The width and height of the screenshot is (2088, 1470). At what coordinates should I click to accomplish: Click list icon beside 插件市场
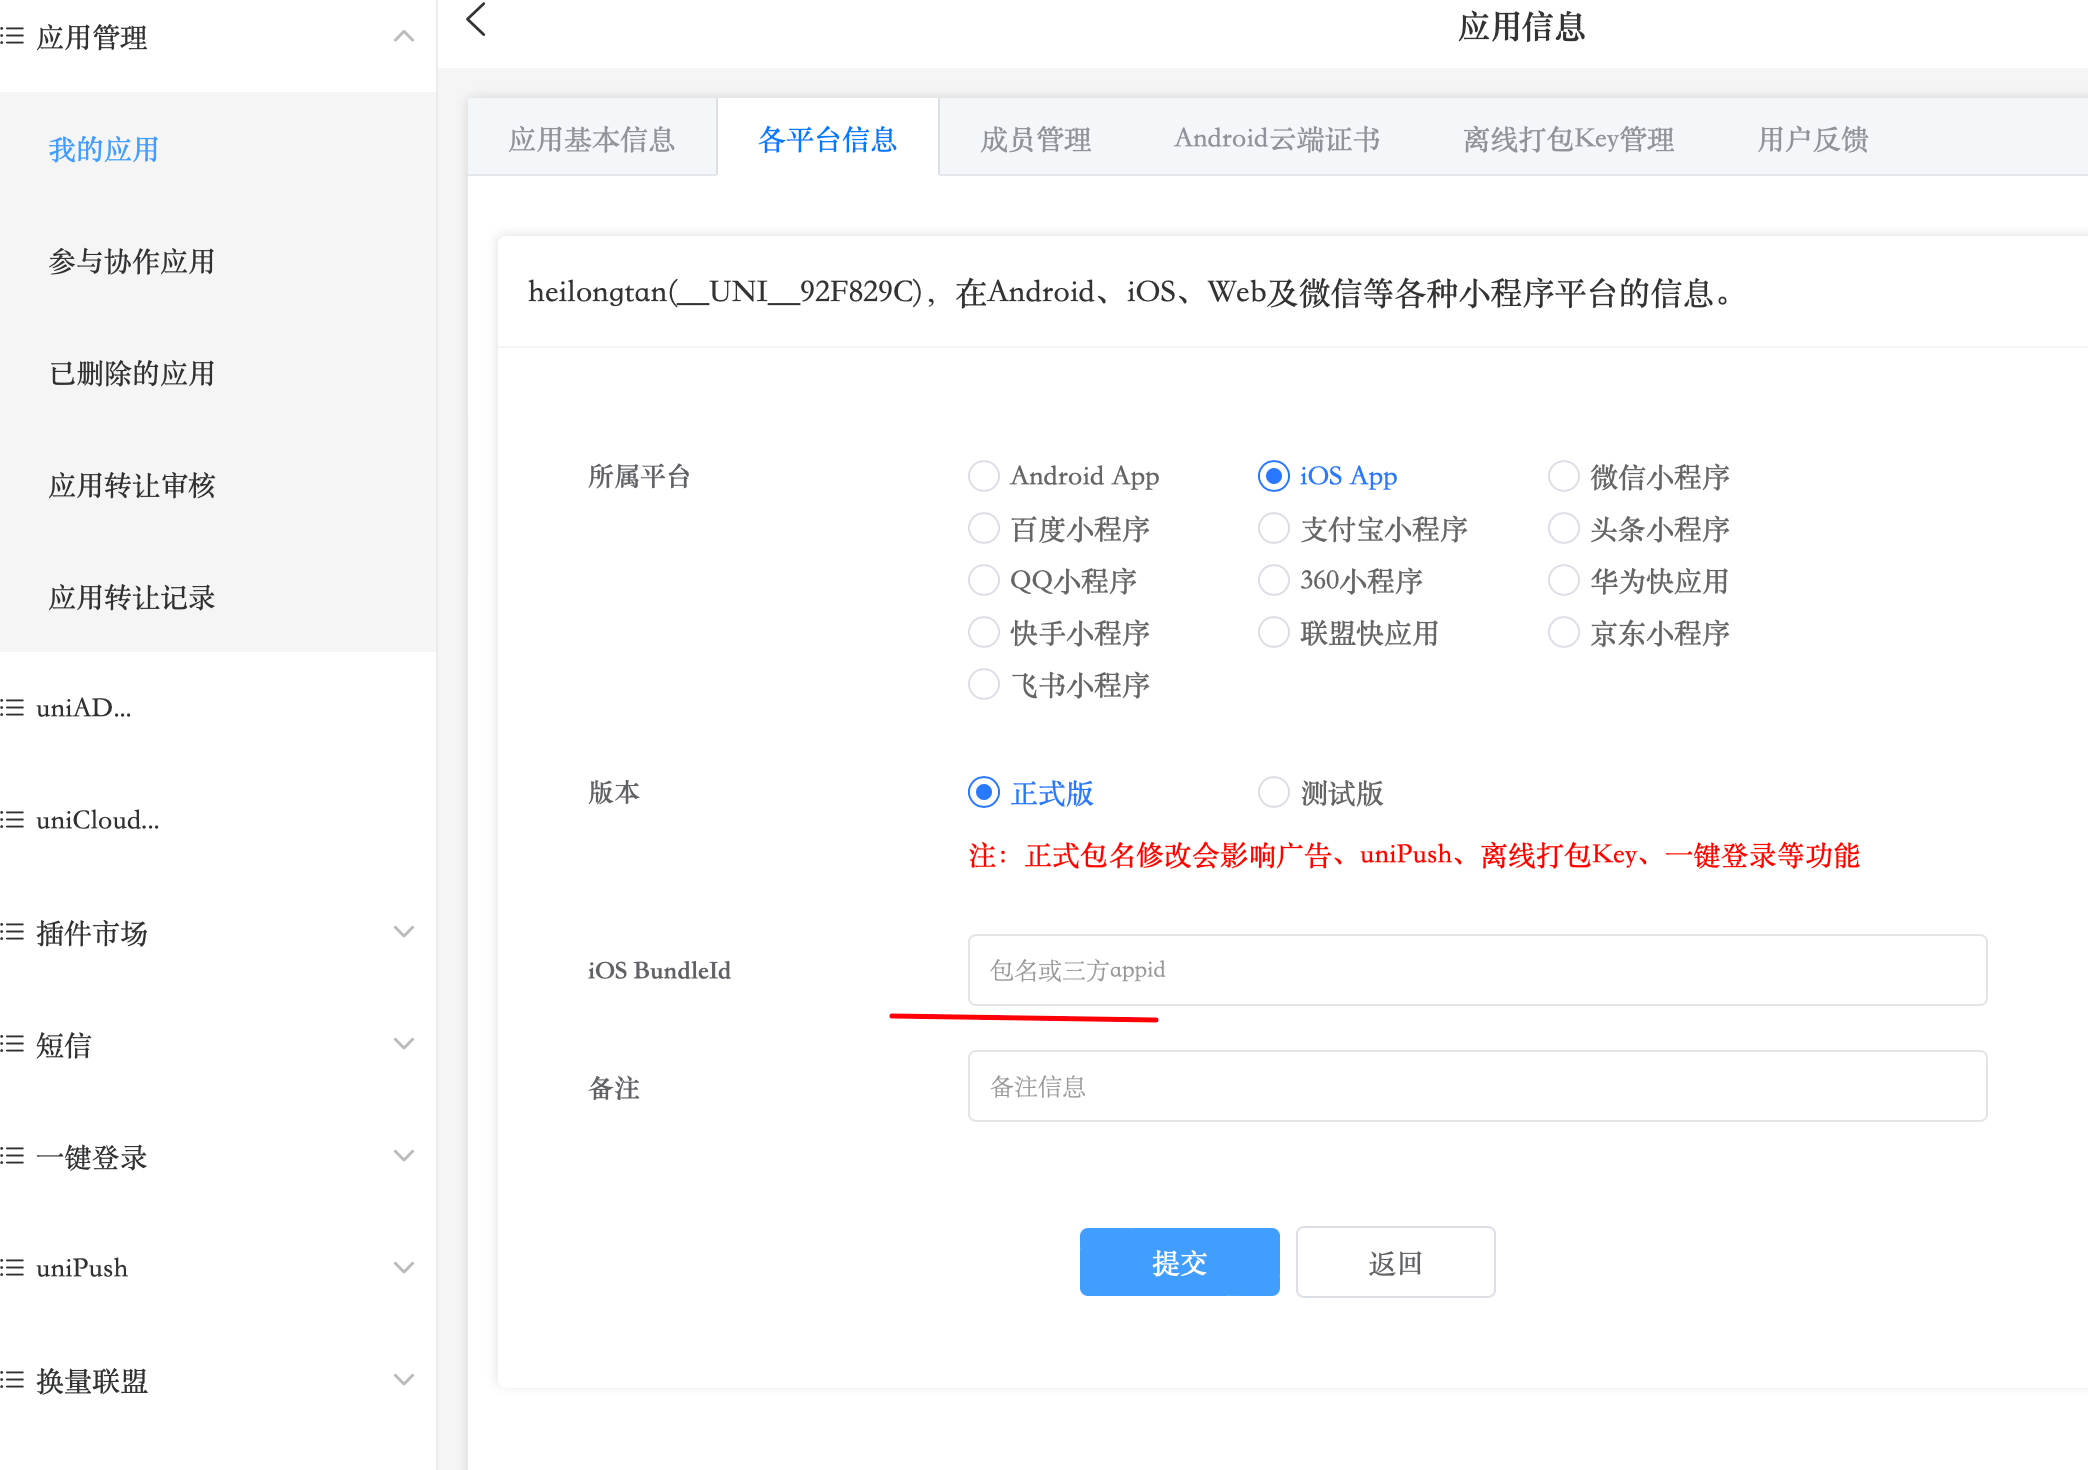[x=12, y=932]
